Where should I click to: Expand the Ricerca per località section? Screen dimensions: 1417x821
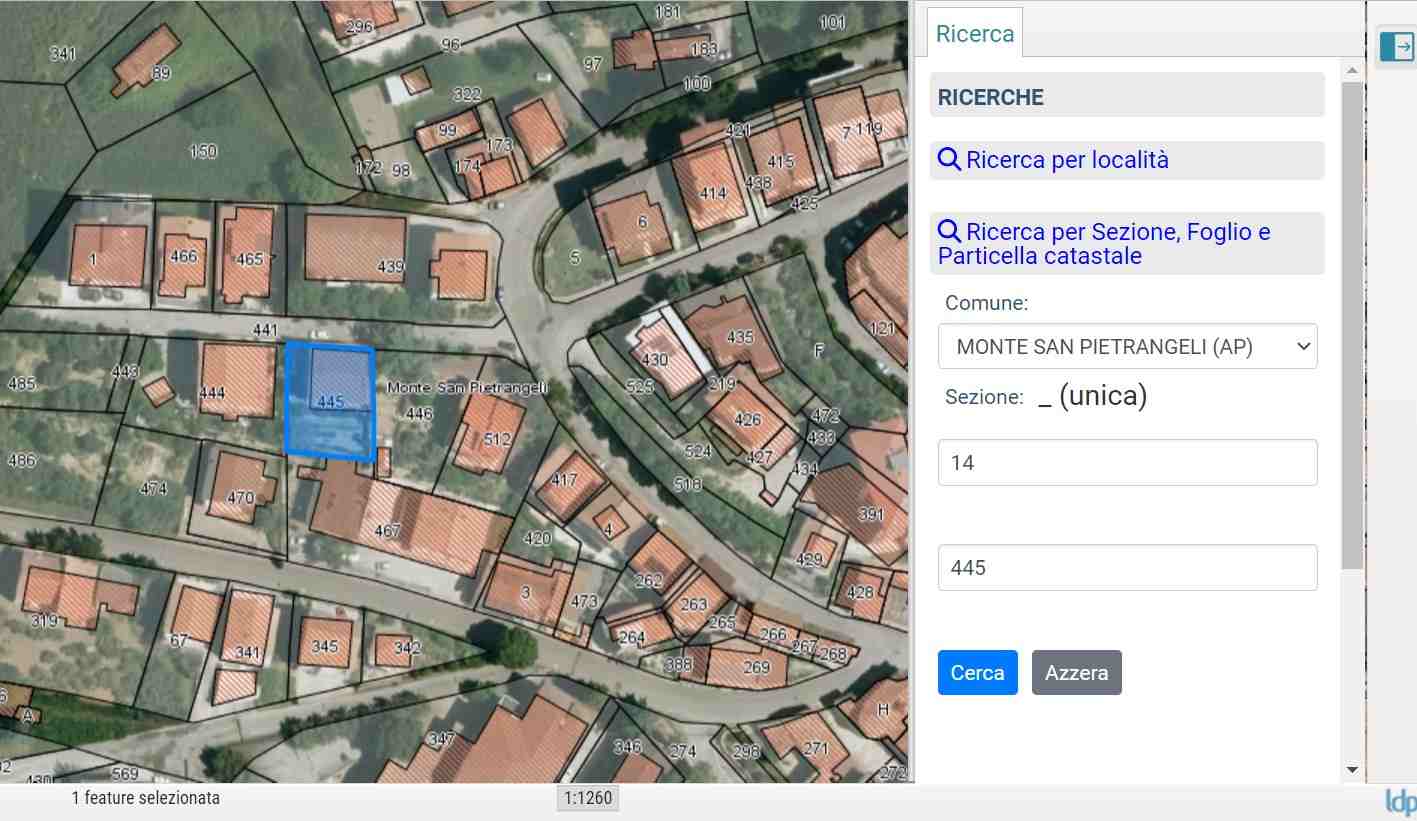coord(1067,160)
